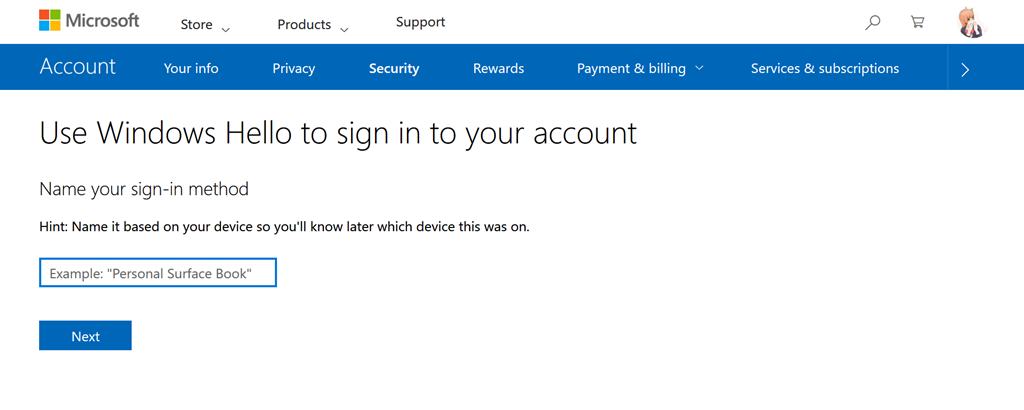Open the shopping cart icon
Image resolution: width=1024 pixels, height=410 pixels.
(917, 22)
